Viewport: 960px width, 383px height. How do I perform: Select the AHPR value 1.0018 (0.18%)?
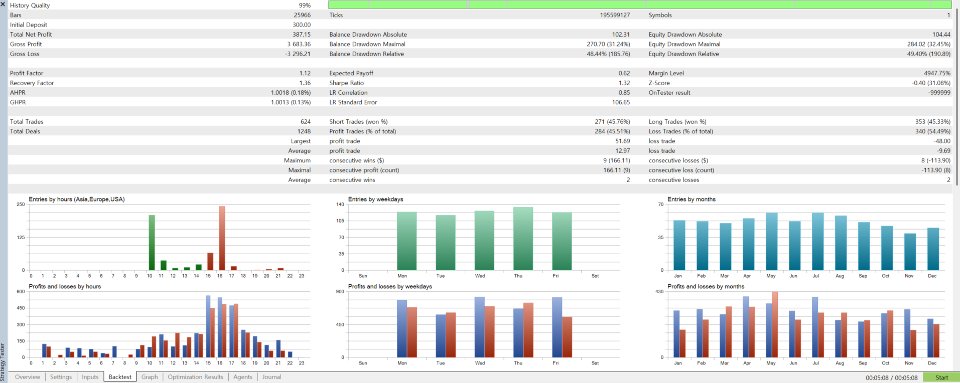click(291, 92)
